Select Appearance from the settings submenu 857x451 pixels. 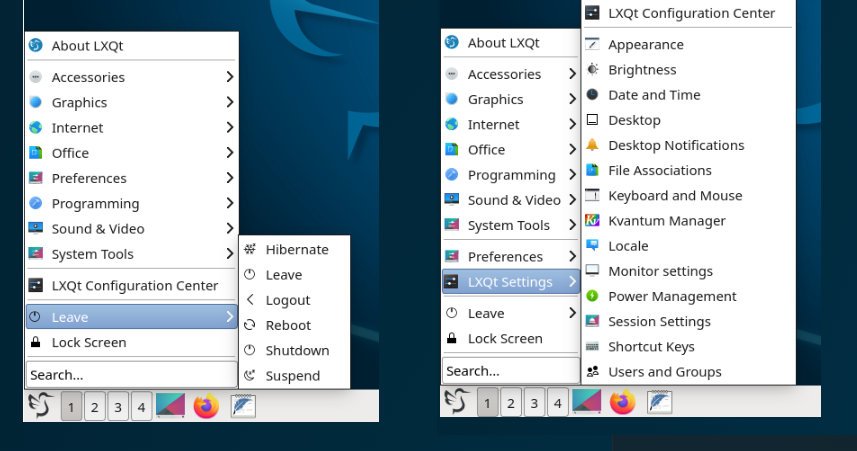click(645, 45)
